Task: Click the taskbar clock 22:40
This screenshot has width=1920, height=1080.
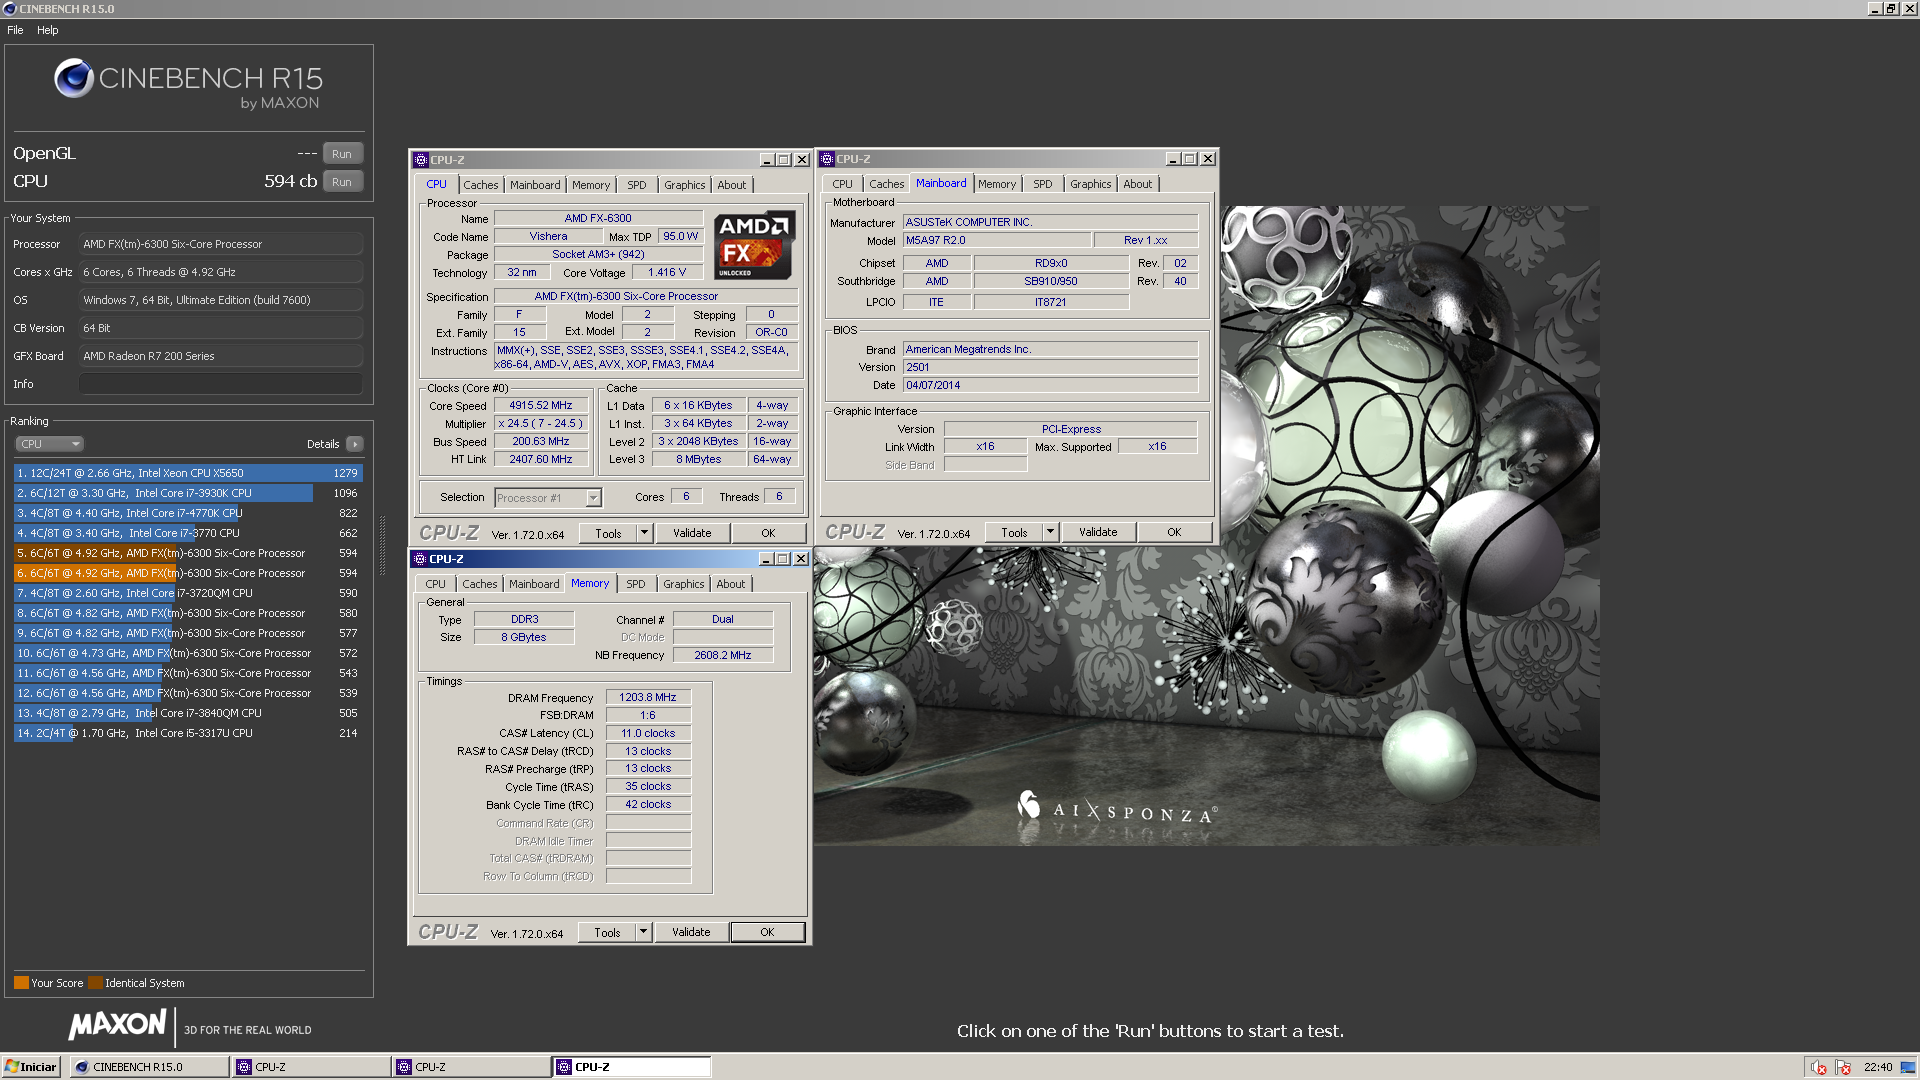Action: pos(1878,1067)
